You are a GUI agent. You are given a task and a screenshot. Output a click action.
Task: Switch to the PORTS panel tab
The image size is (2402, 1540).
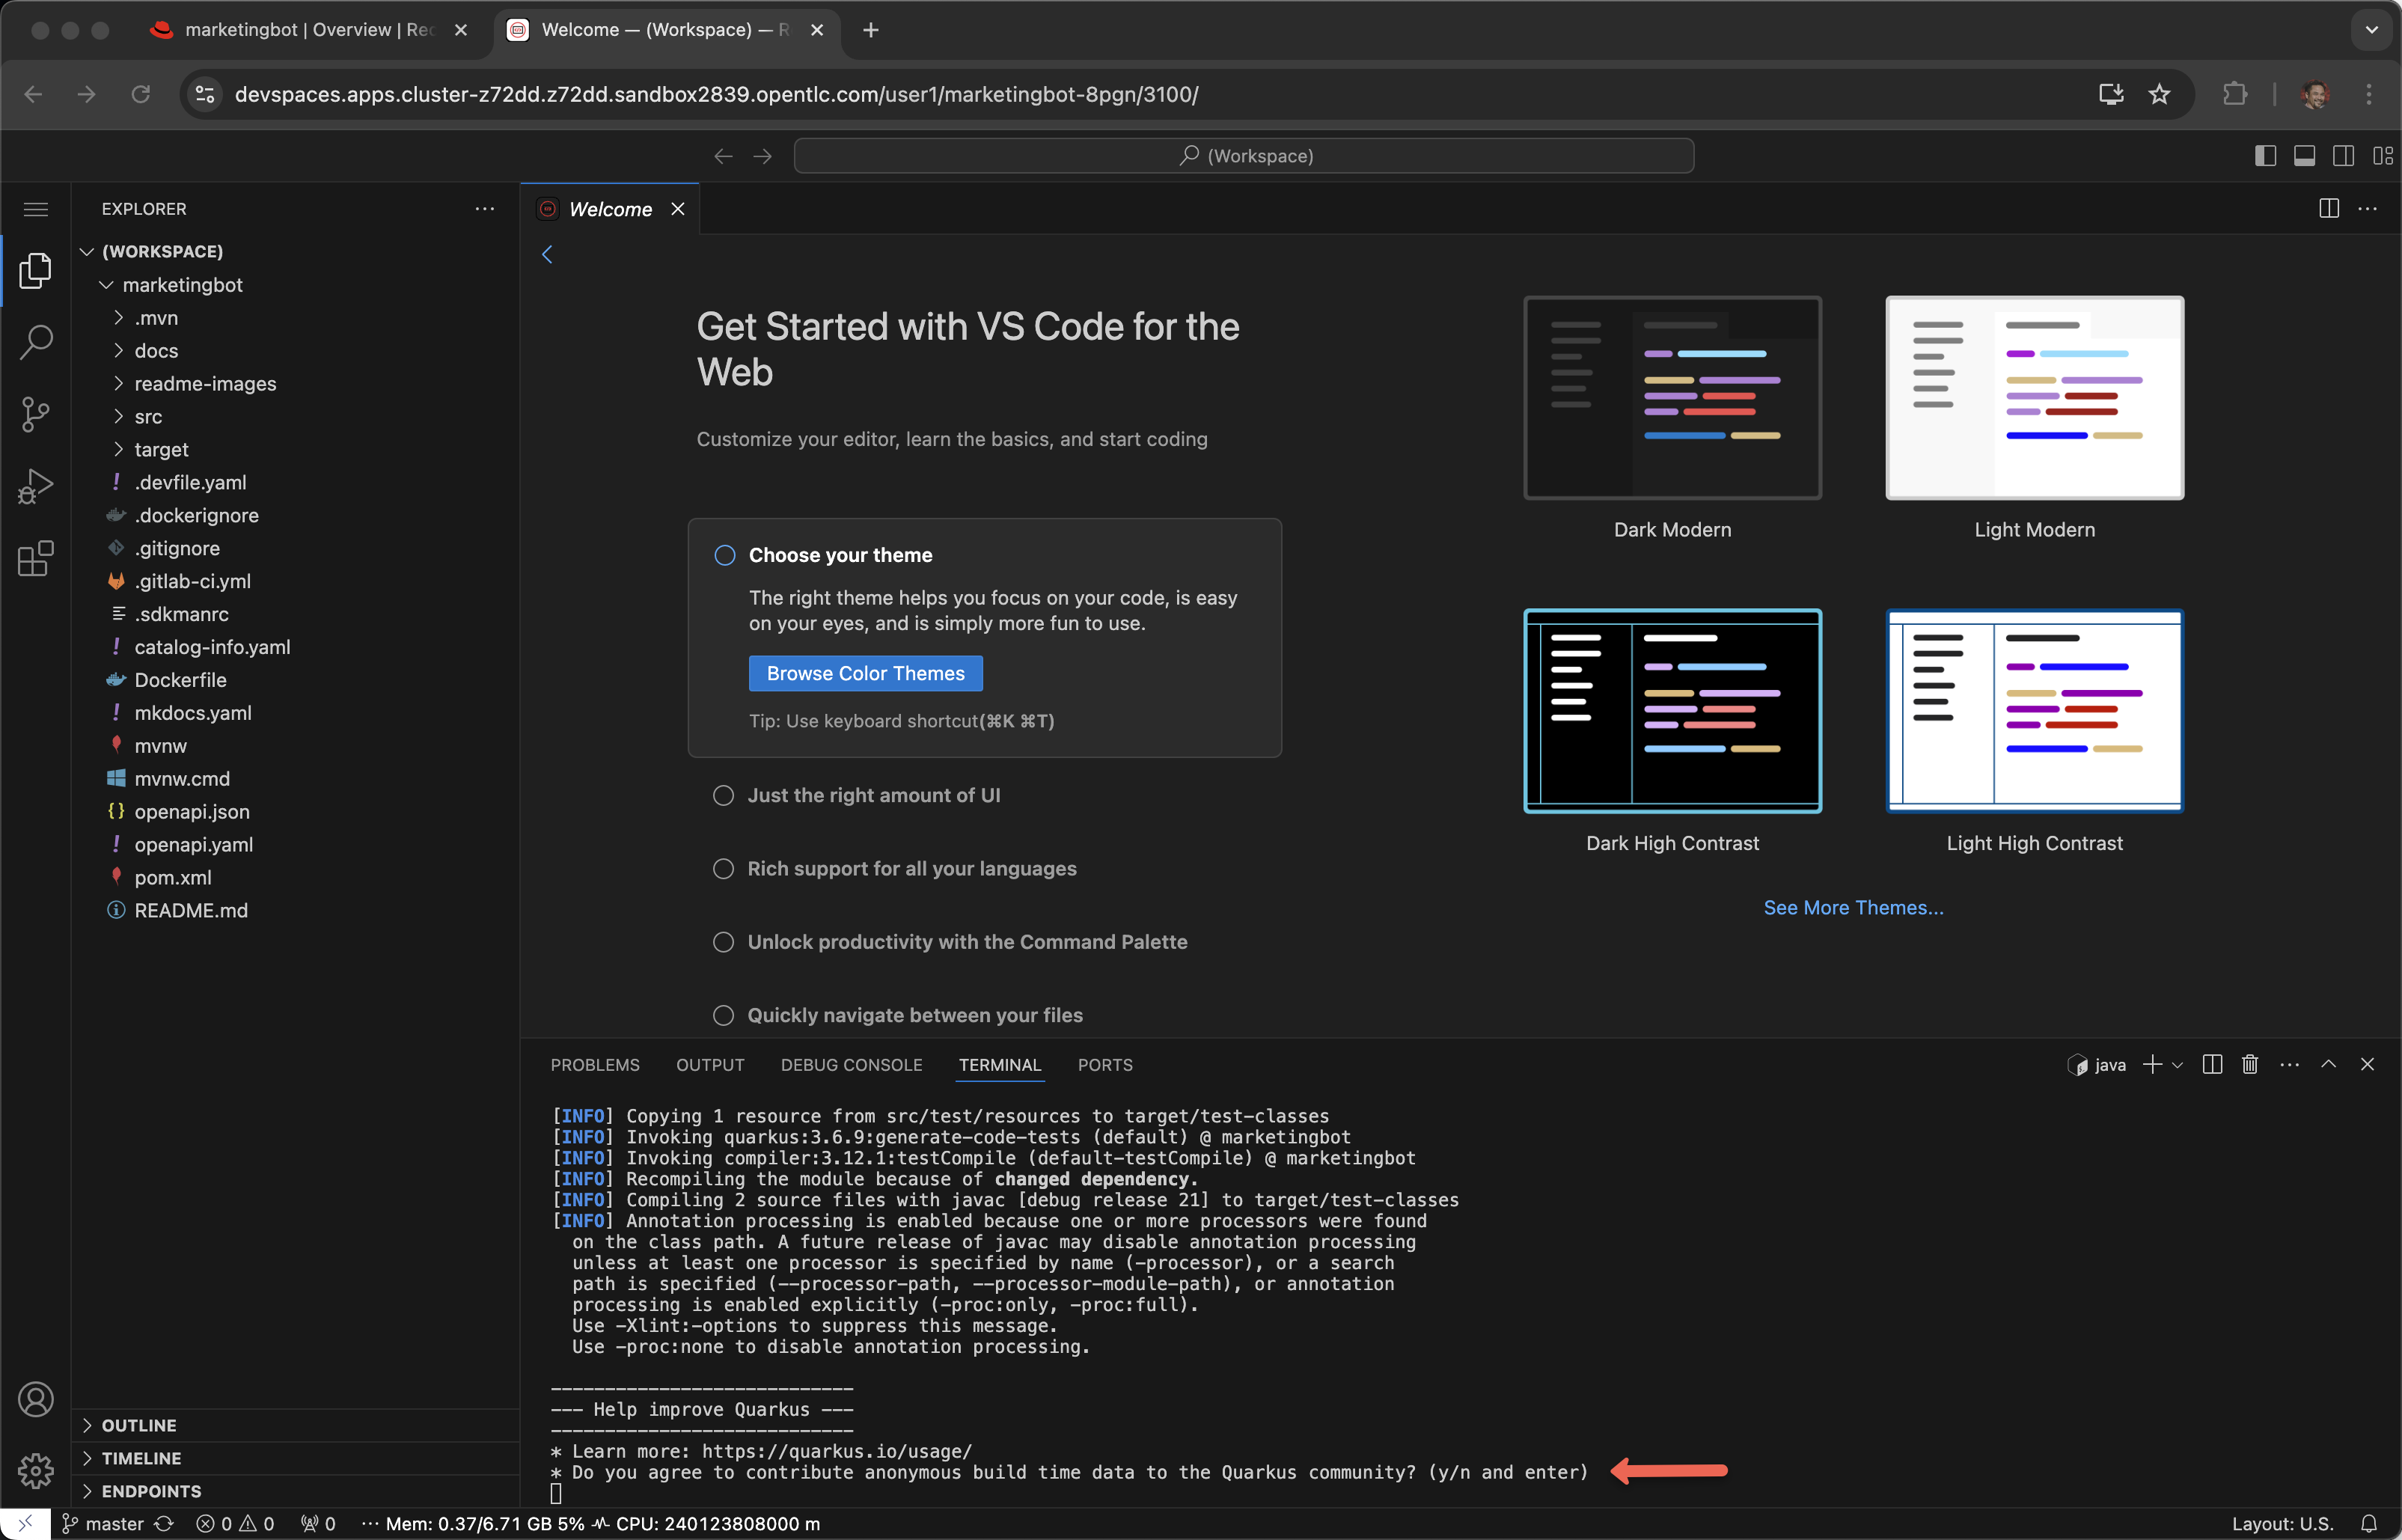(x=1105, y=1065)
